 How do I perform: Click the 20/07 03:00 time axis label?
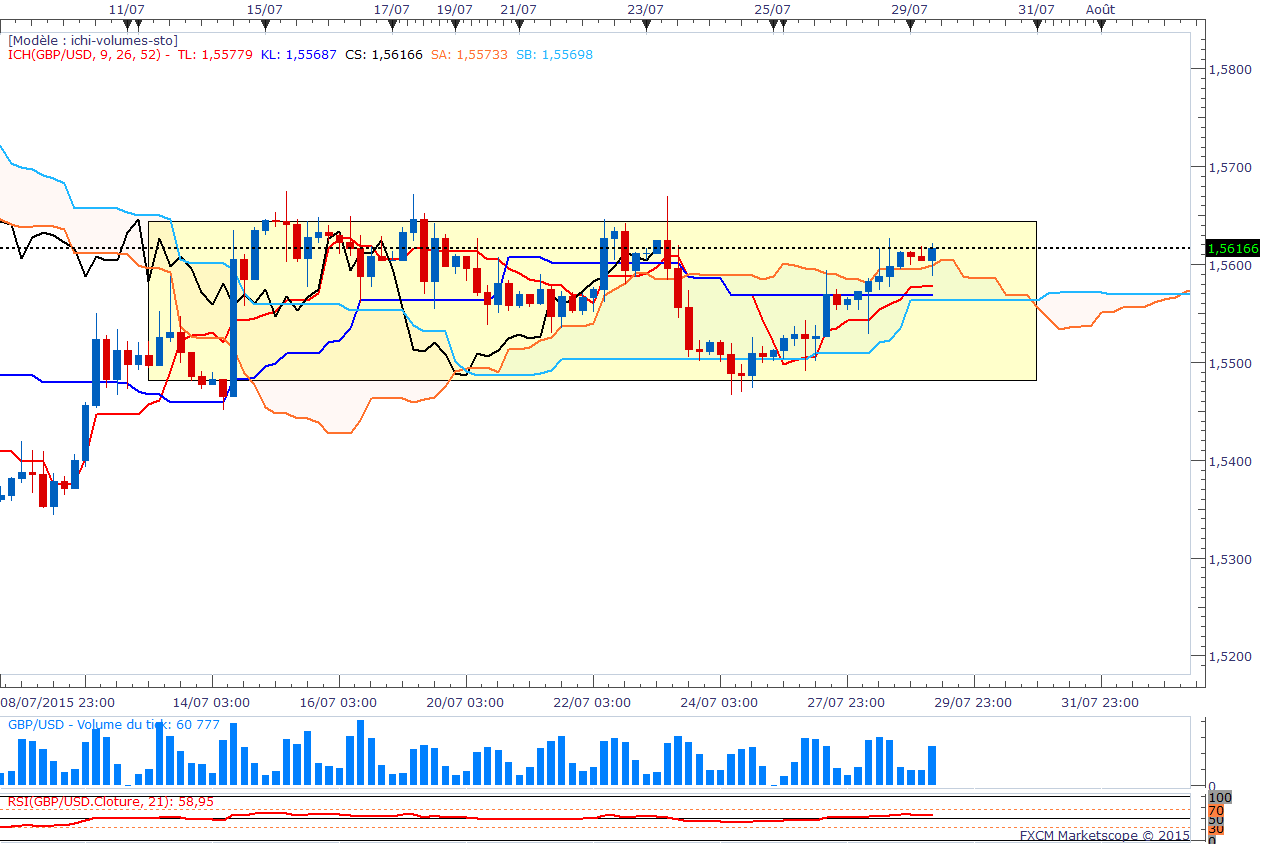461,702
